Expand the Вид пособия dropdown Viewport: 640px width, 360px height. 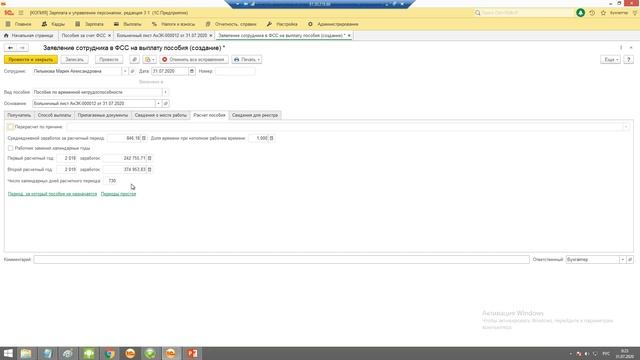click(x=165, y=92)
